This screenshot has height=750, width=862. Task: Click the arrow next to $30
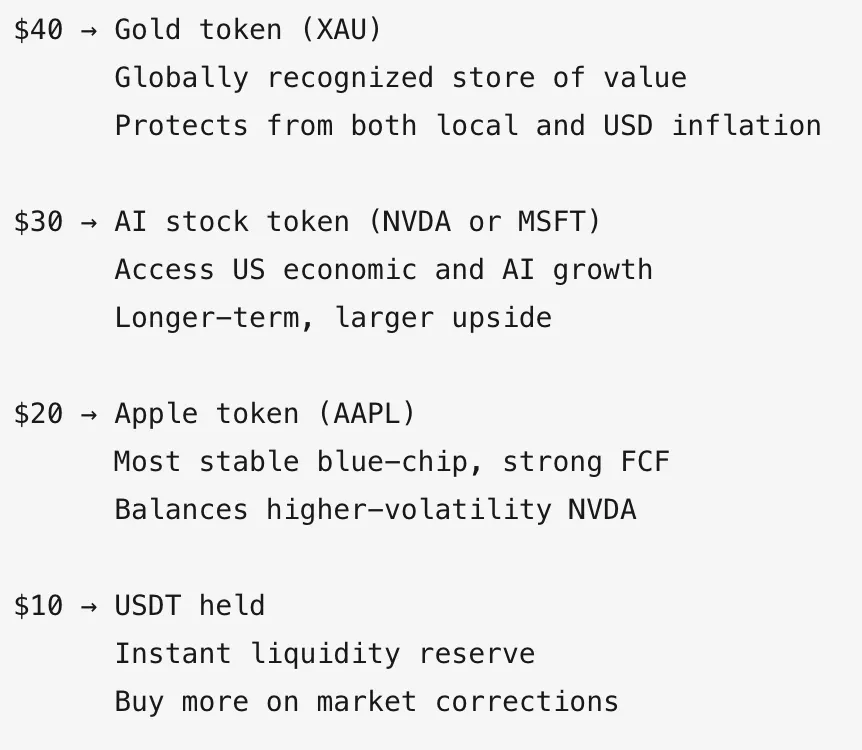point(89,223)
